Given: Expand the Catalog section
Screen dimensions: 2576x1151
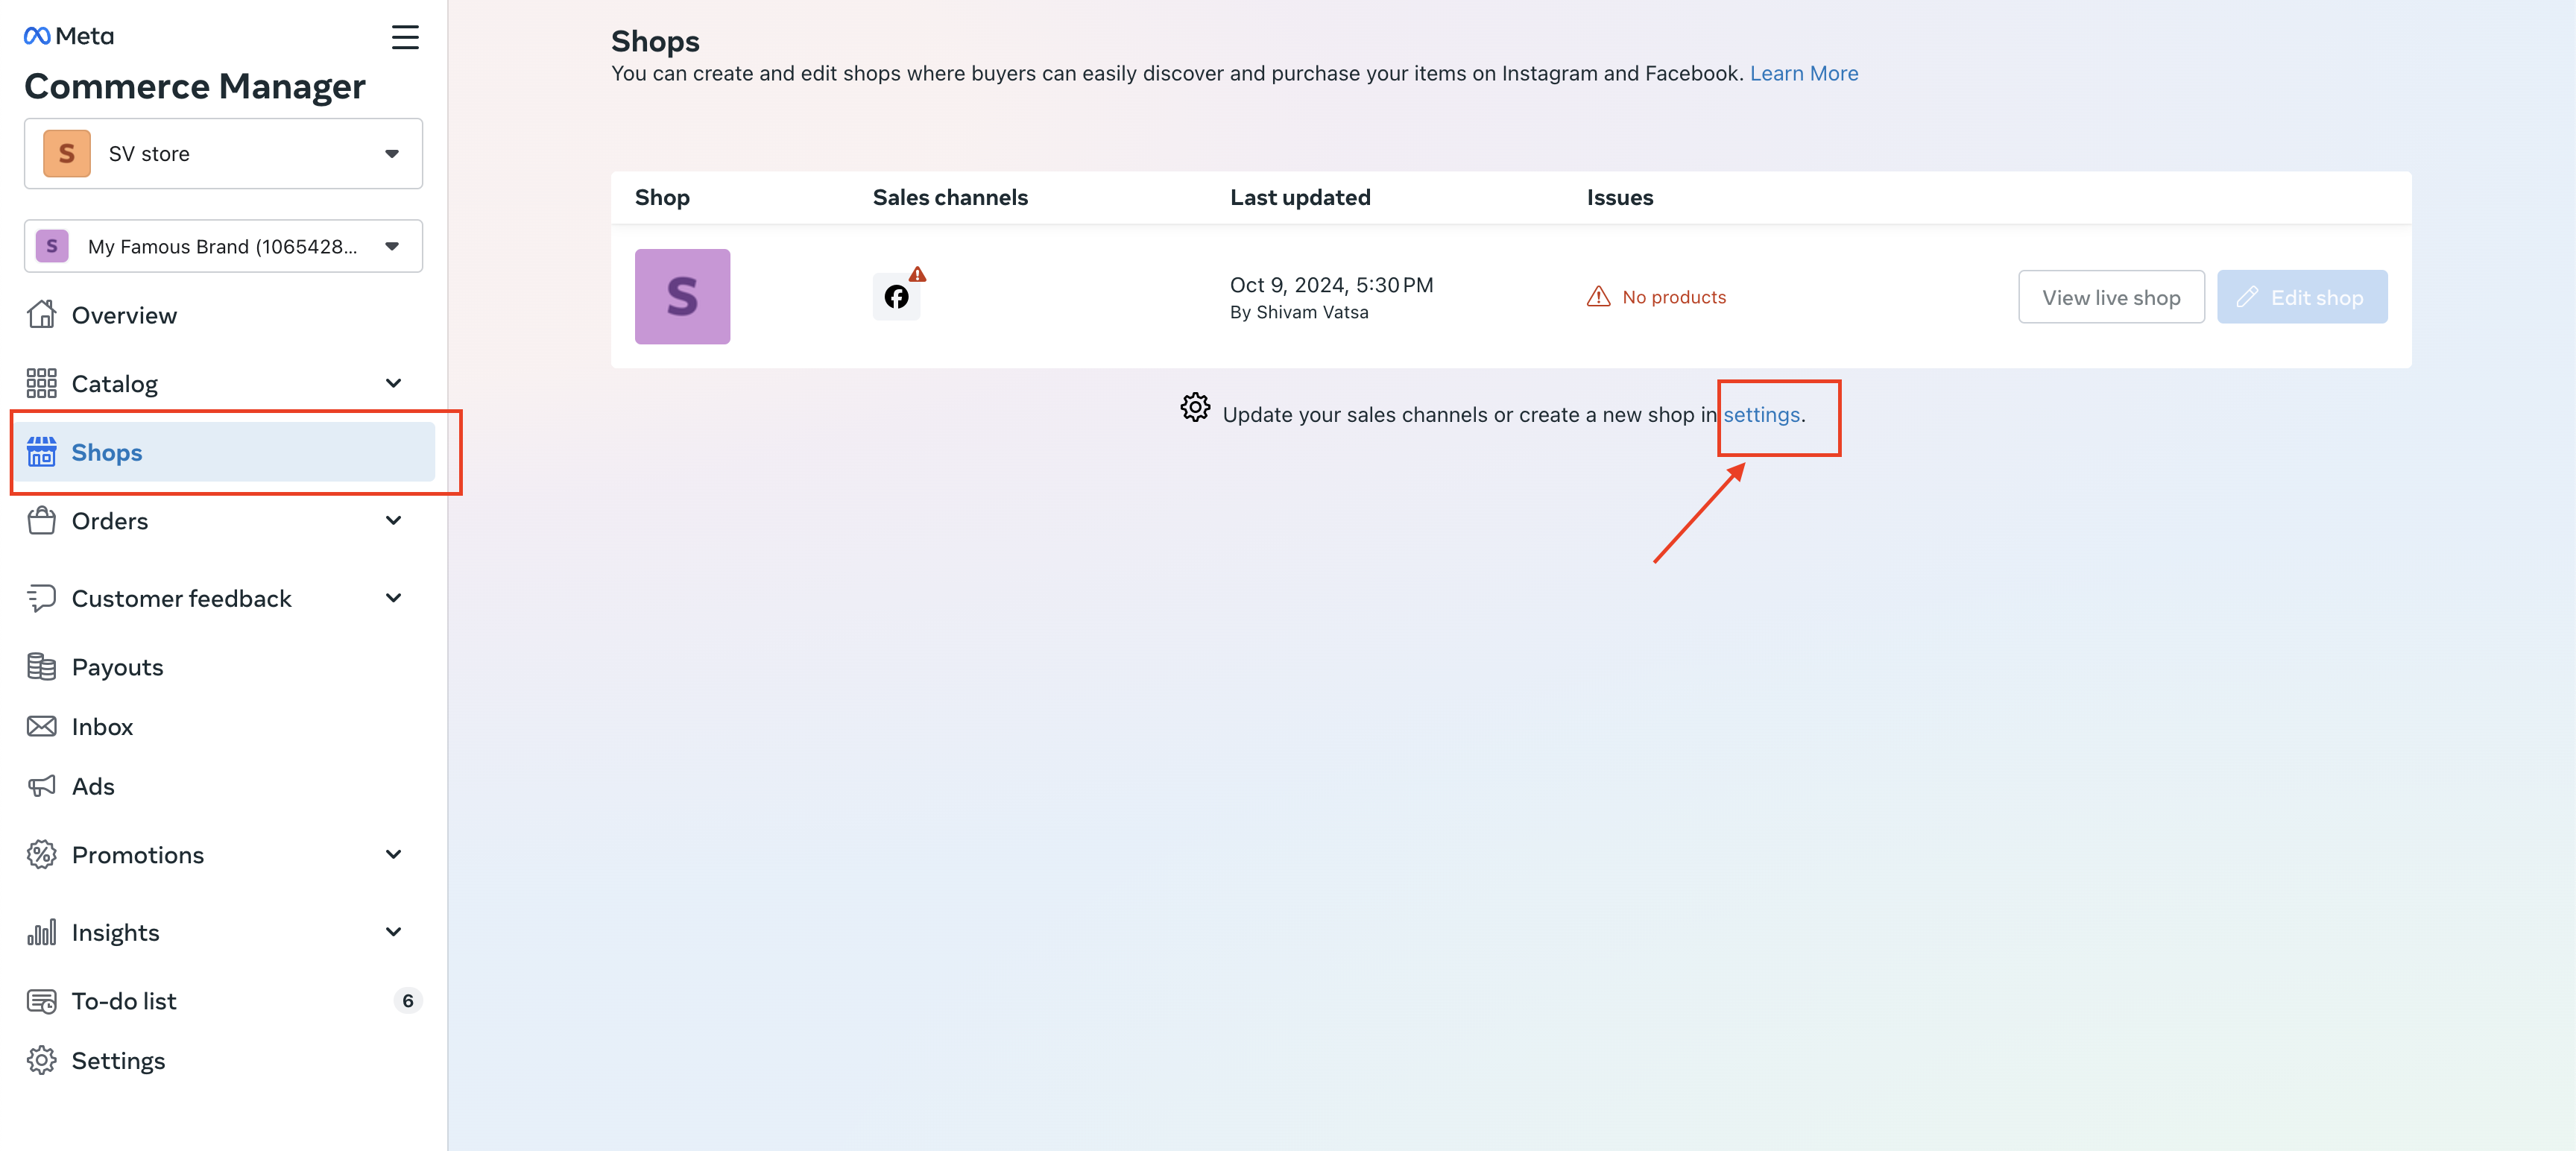Looking at the screenshot, I should 393,384.
